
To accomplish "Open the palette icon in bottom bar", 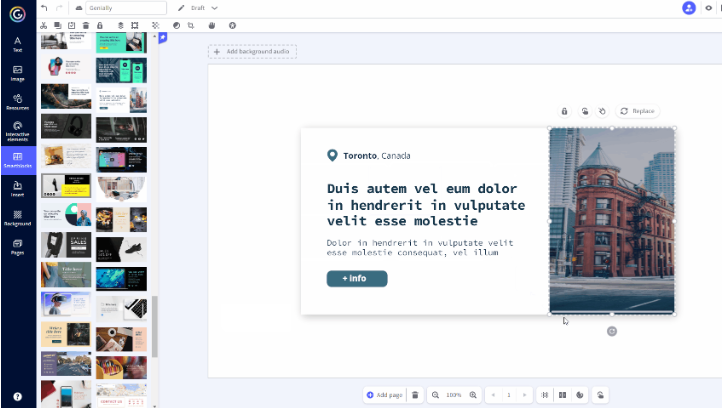I will pyautogui.click(x=580, y=395).
